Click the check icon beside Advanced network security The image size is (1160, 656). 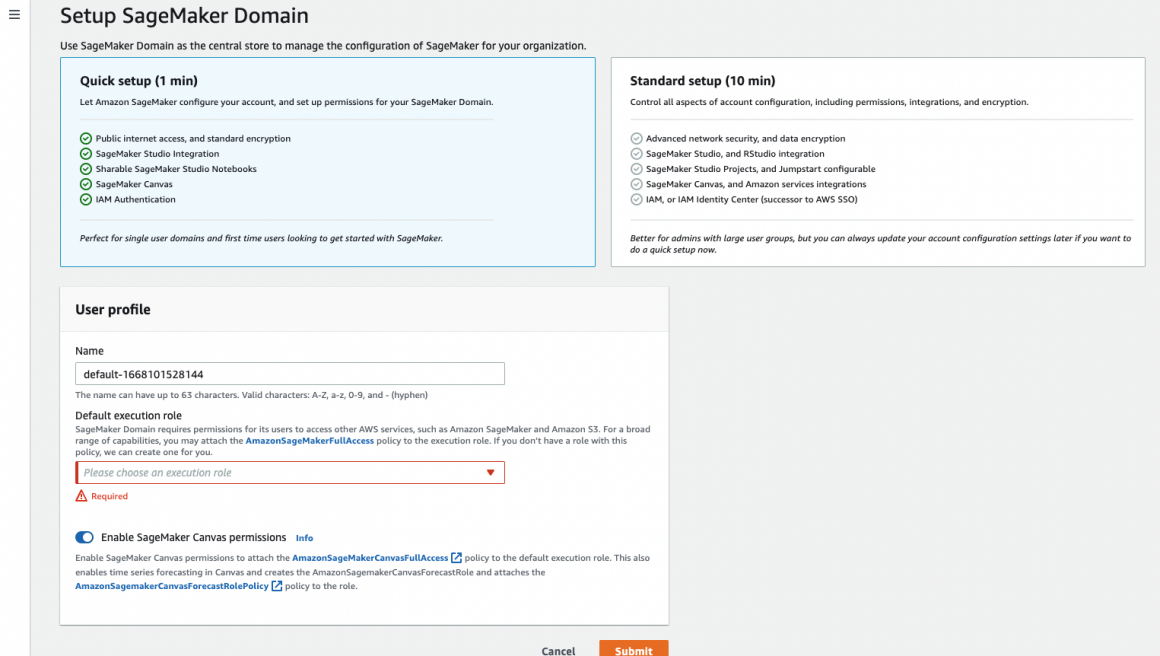click(x=636, y=139)
